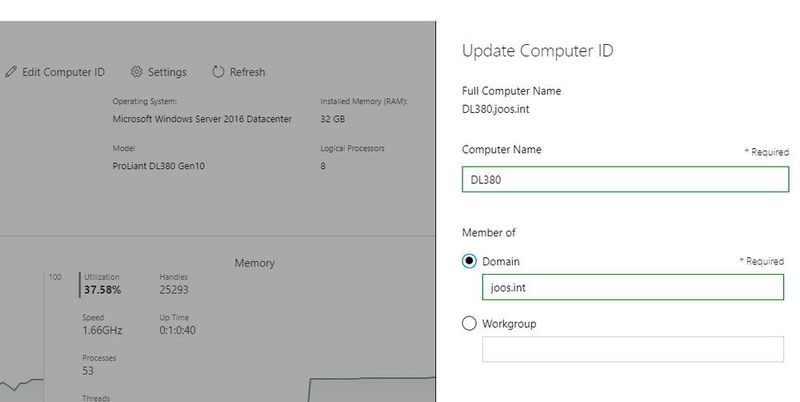Click the ProLiant DL380 Gen10 model text

coord(159,166)
